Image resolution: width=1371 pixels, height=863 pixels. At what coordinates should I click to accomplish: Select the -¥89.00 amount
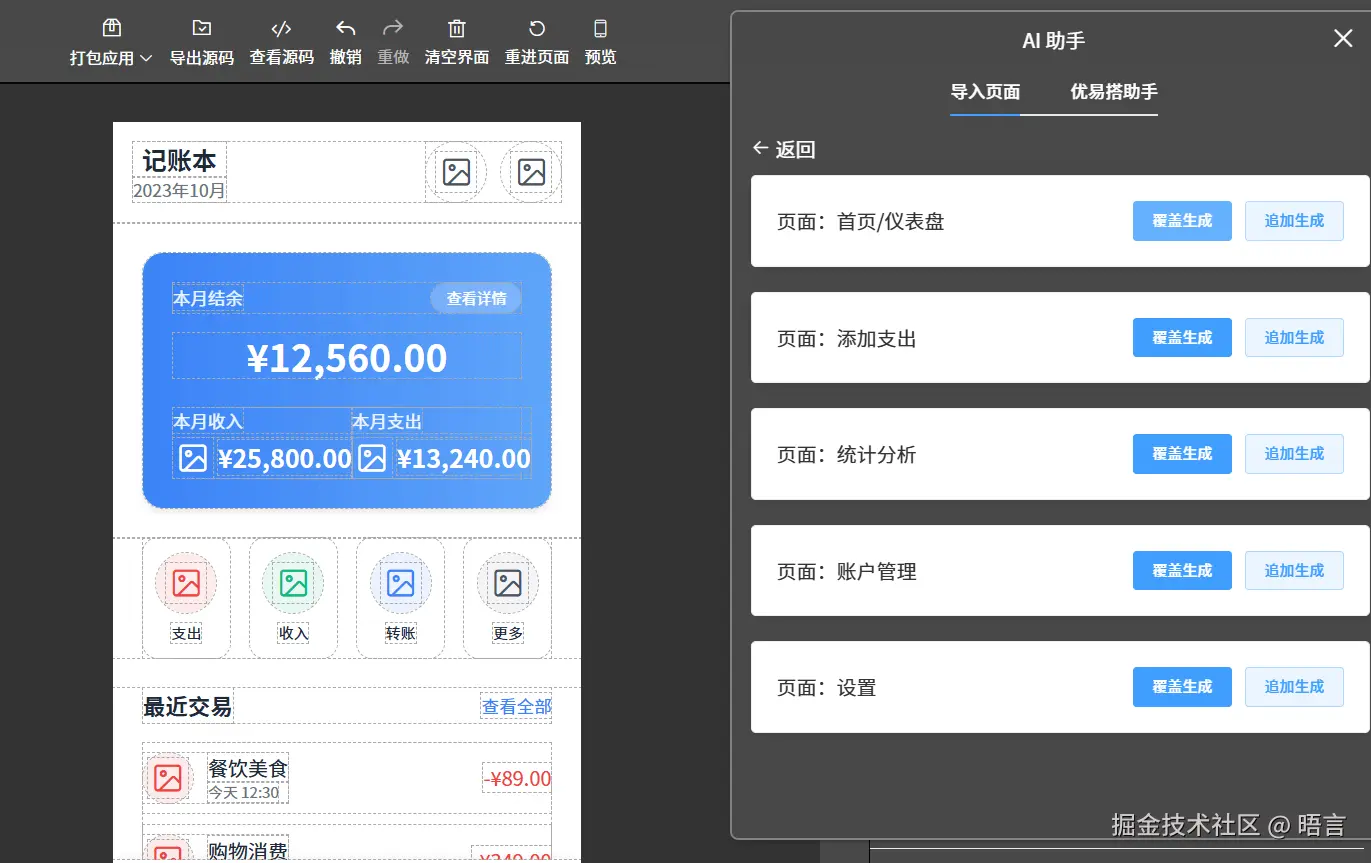[x=517, y=778]
